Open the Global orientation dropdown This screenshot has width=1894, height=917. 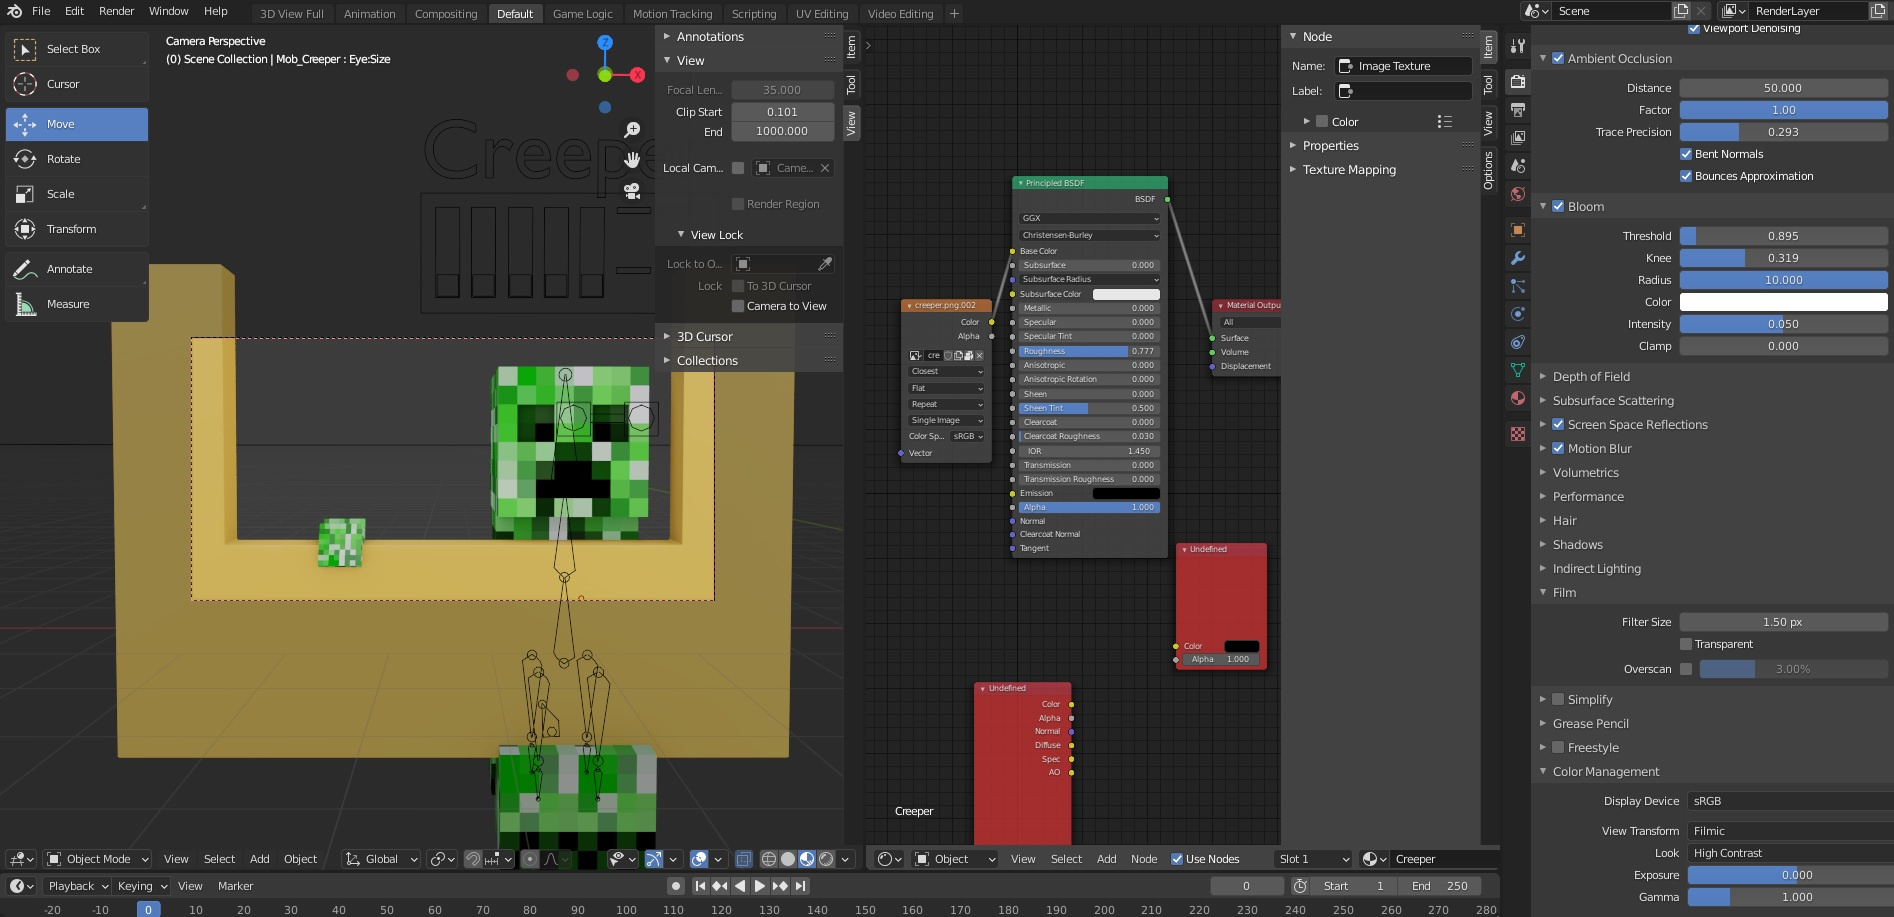(x=381, y=859)
